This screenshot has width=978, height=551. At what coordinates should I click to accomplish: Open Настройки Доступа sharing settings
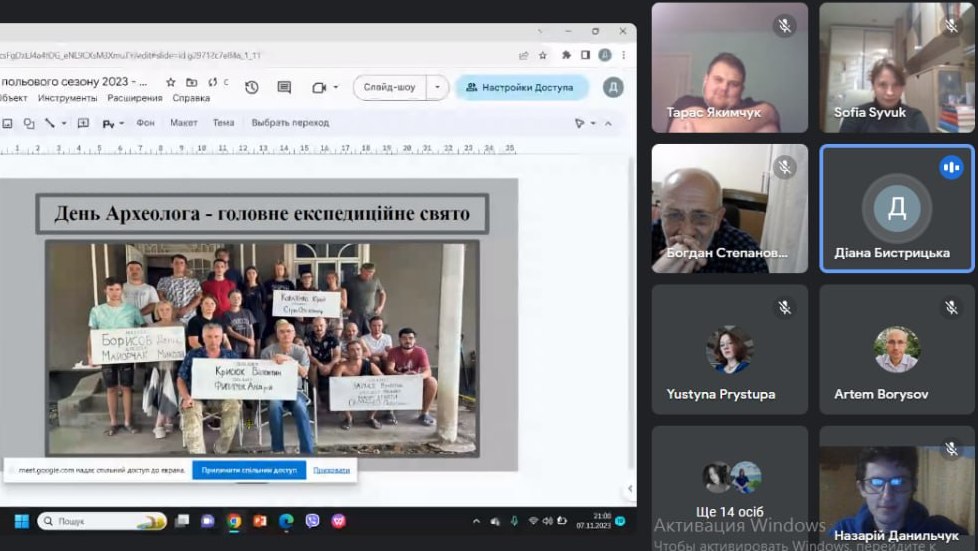click(x=521, y=87)
